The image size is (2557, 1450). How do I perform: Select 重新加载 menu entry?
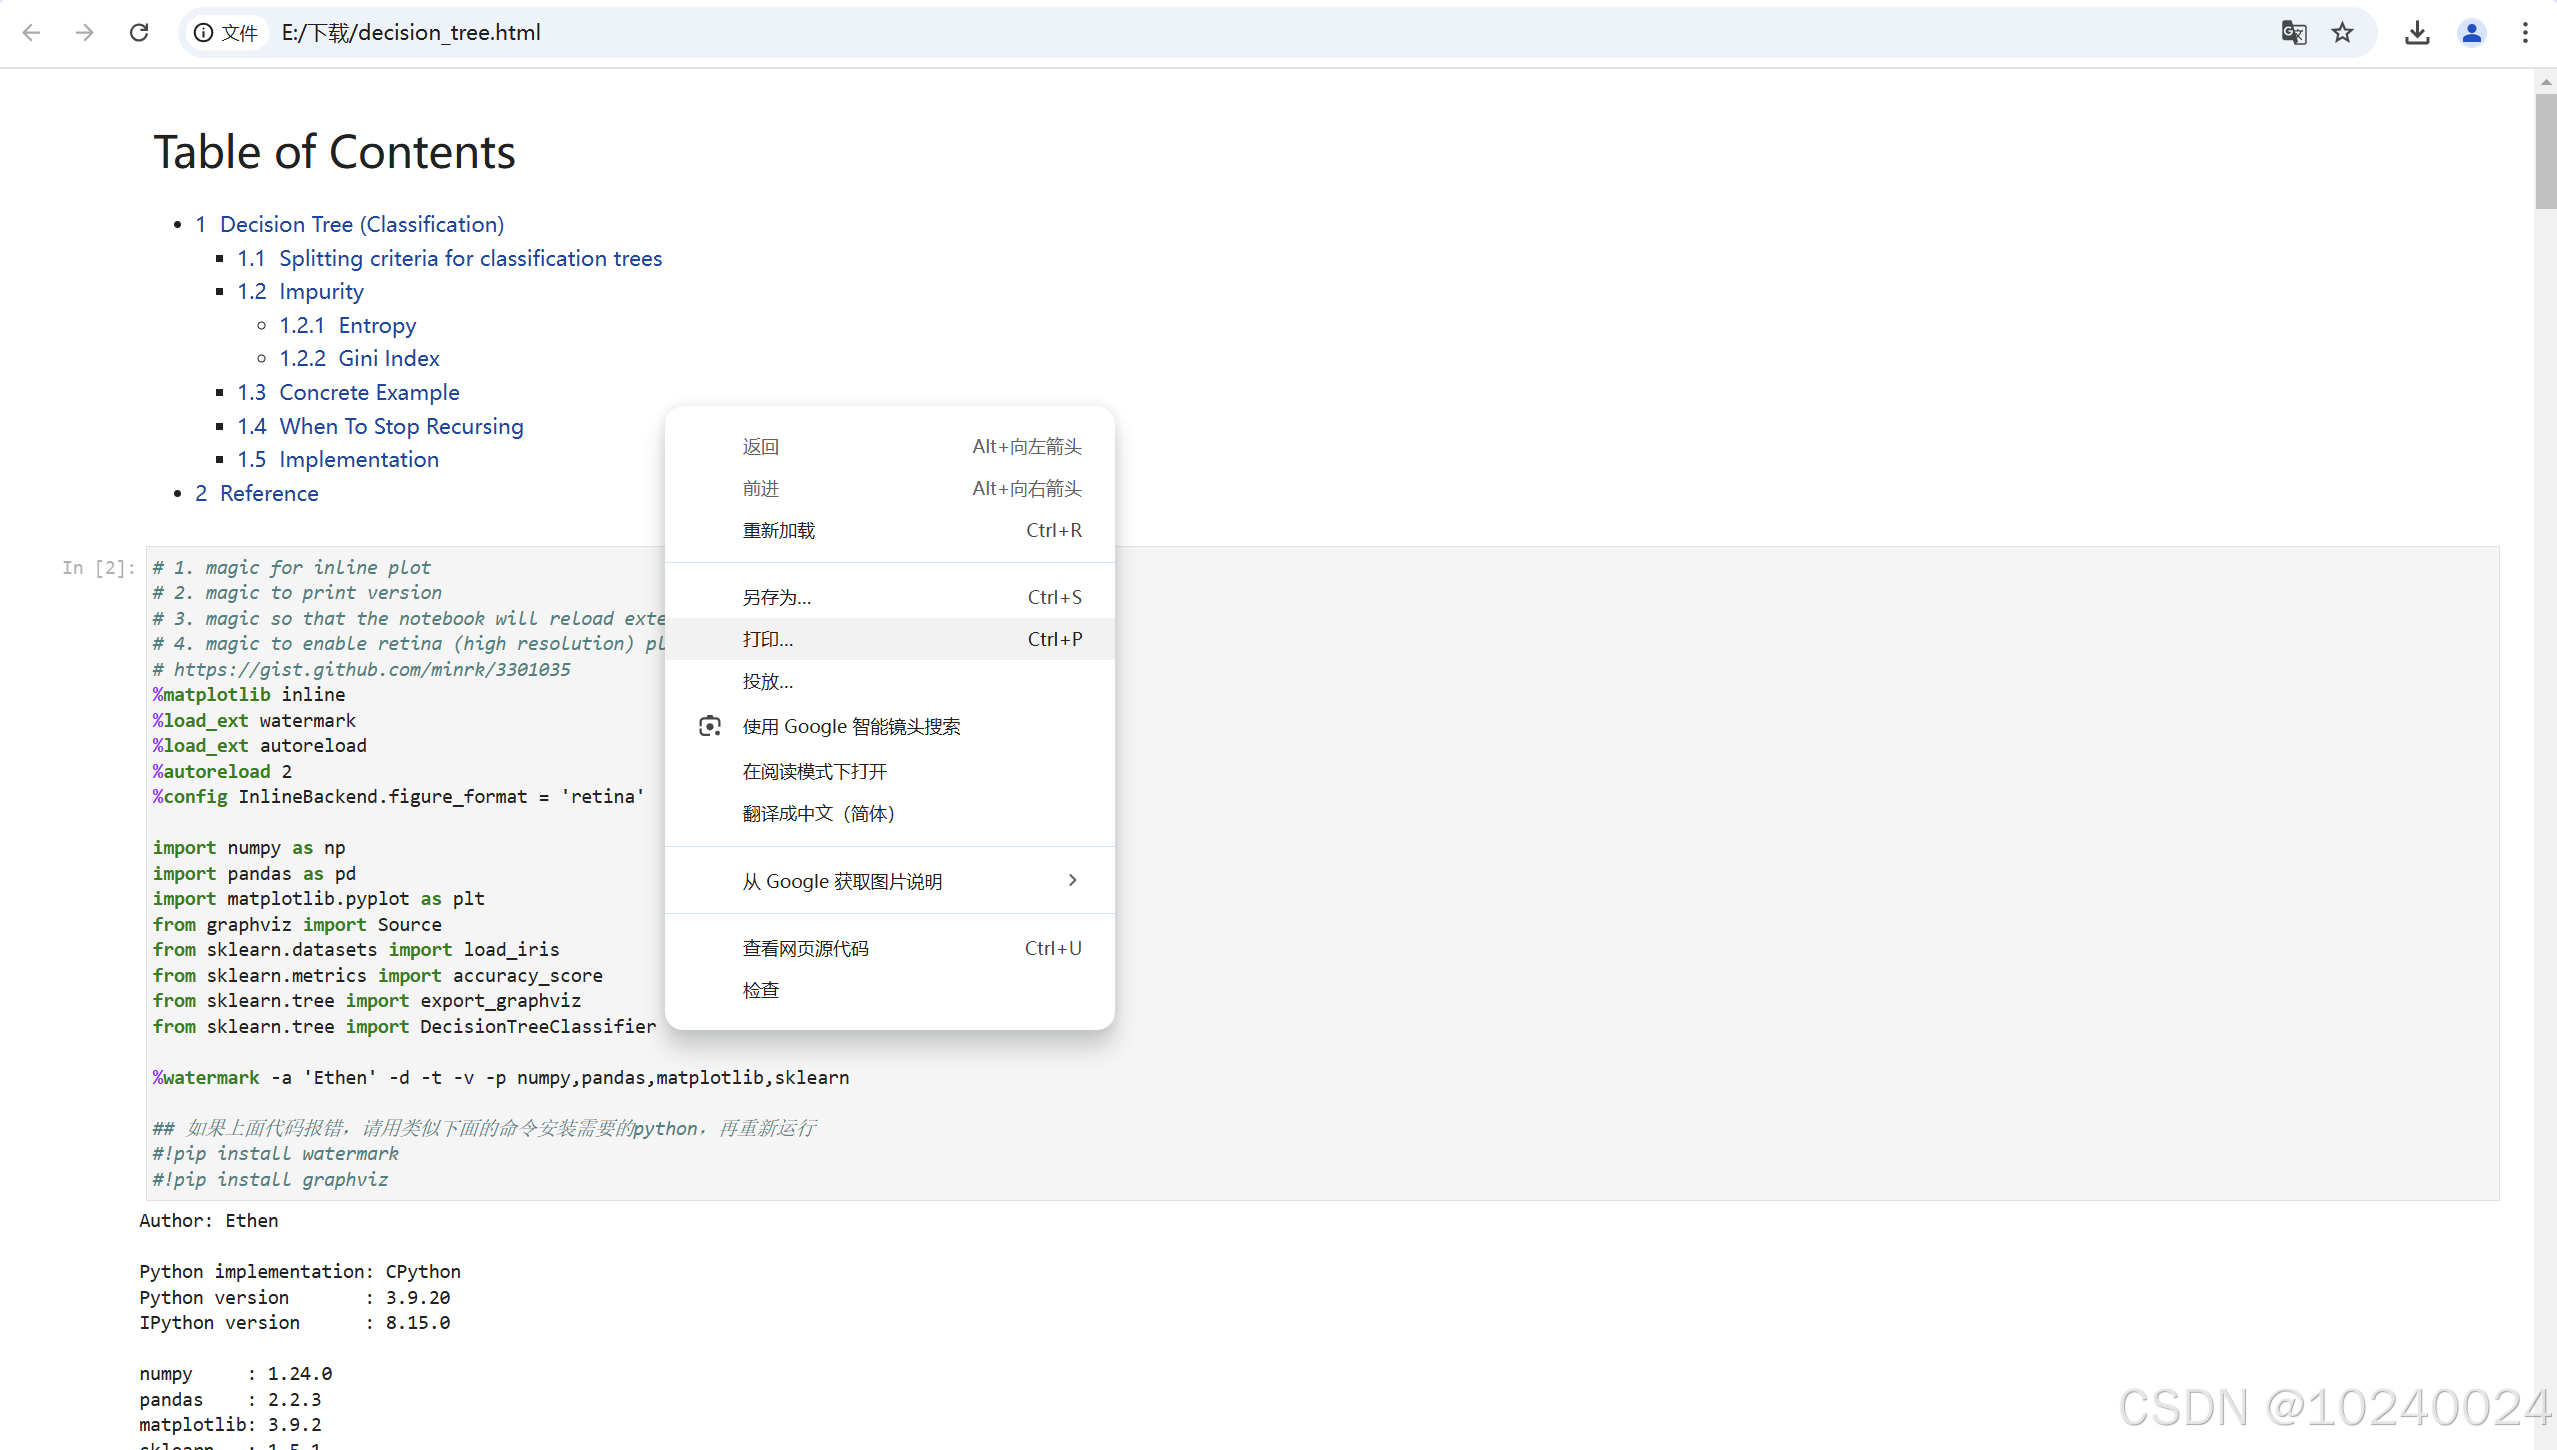click(778, 530)
